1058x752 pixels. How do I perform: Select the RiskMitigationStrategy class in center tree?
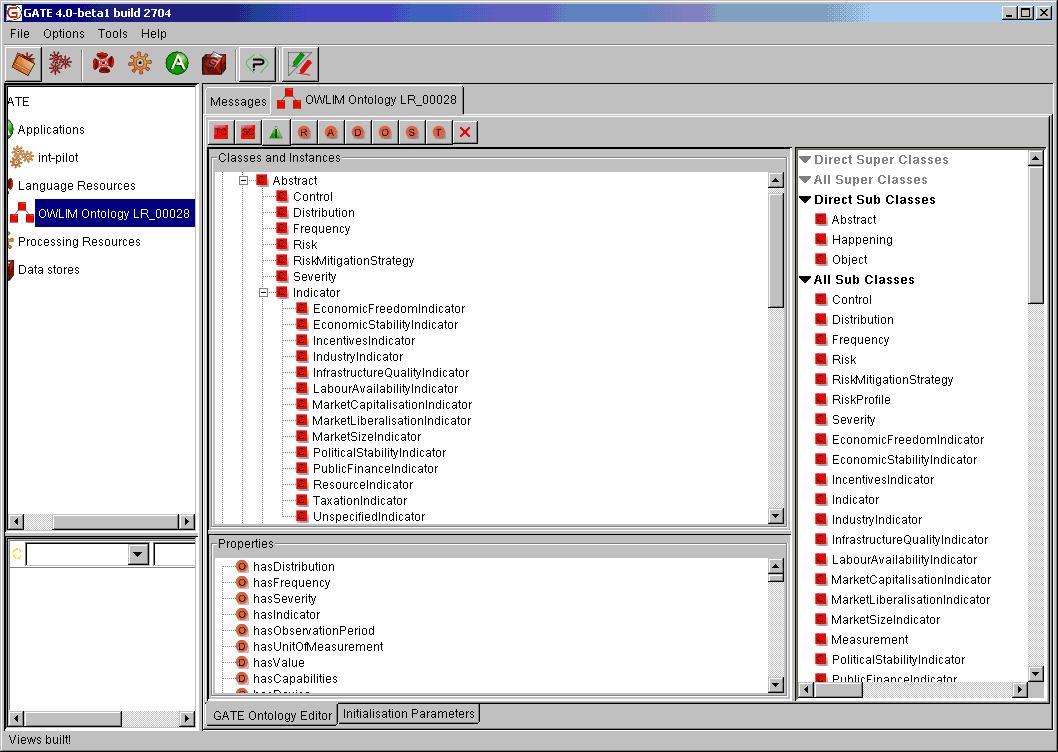pos(354,261)
